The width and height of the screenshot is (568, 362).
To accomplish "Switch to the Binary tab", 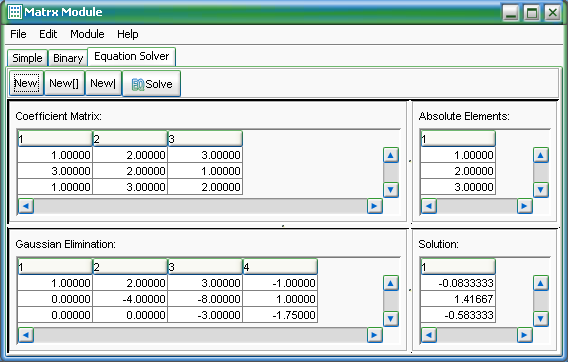I will pos(68,58).
